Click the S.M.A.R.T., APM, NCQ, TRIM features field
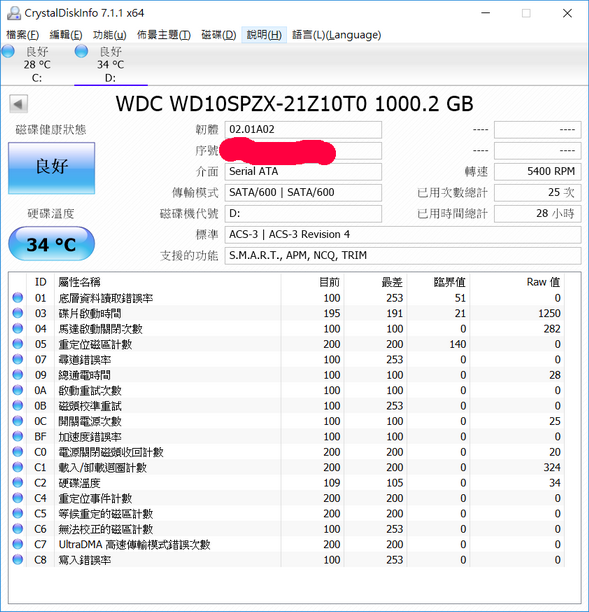This screenshot has height=612, width=589. click(403, 256)
